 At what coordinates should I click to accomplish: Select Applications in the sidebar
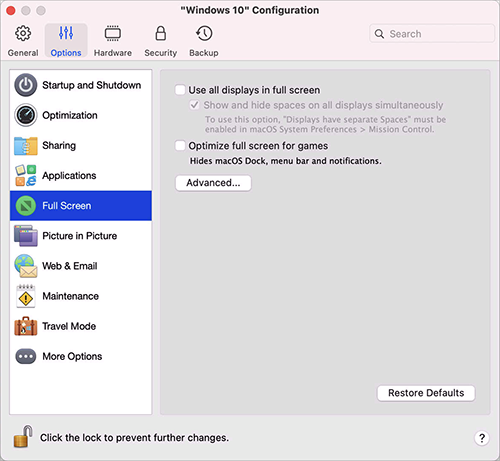coord(81,175)
